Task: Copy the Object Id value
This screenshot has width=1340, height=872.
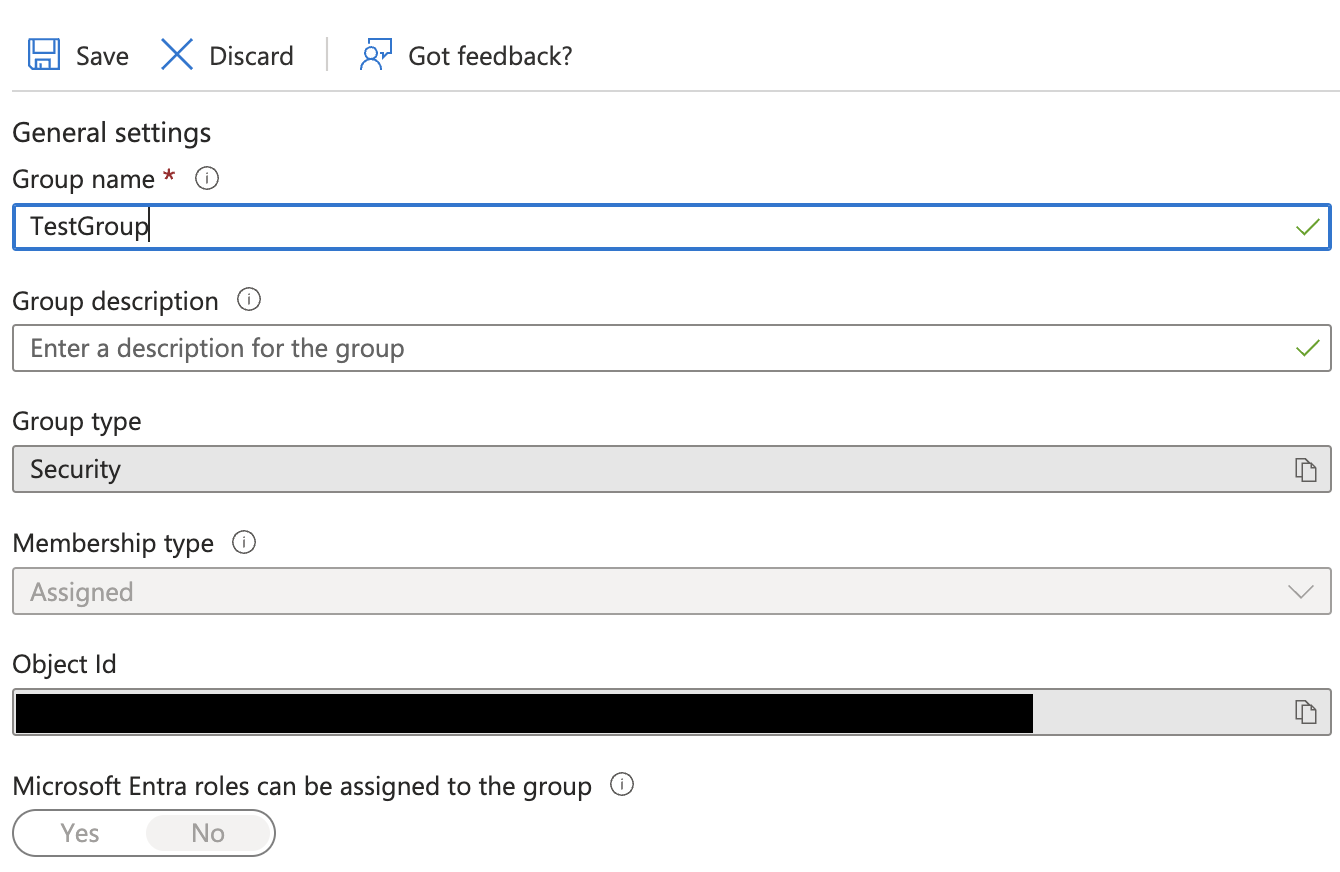Action: [x=1305, y=711]
